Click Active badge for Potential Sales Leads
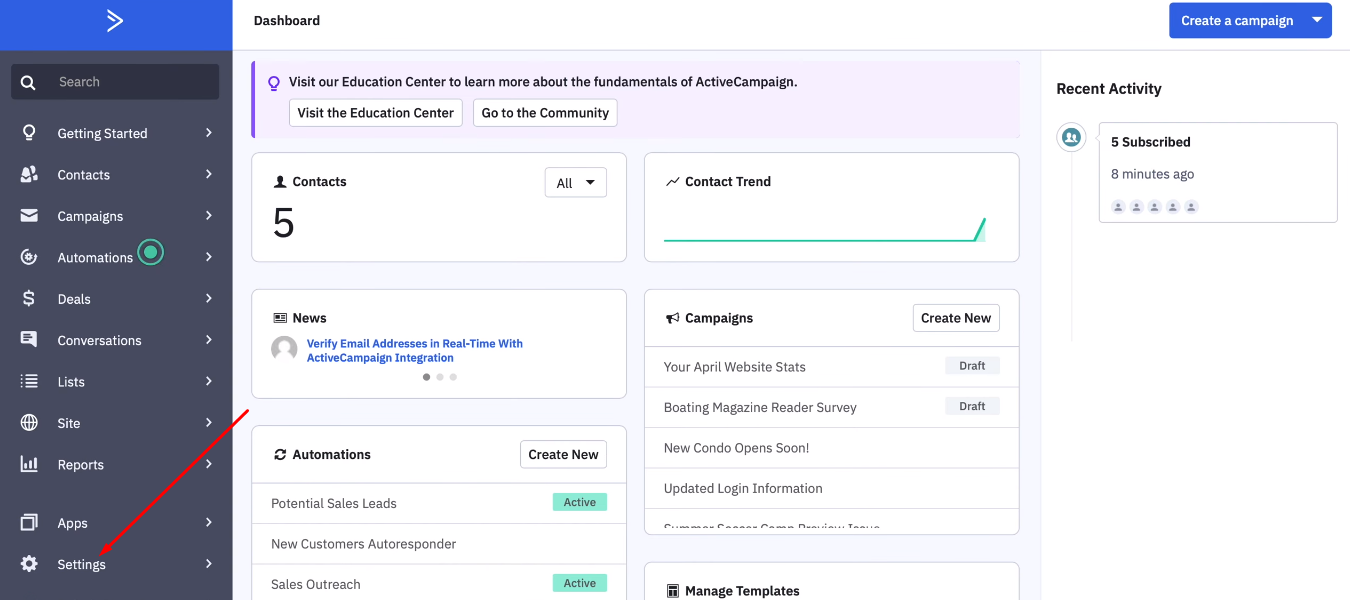This screenshot has height=600, width=1350. [580, 502]
